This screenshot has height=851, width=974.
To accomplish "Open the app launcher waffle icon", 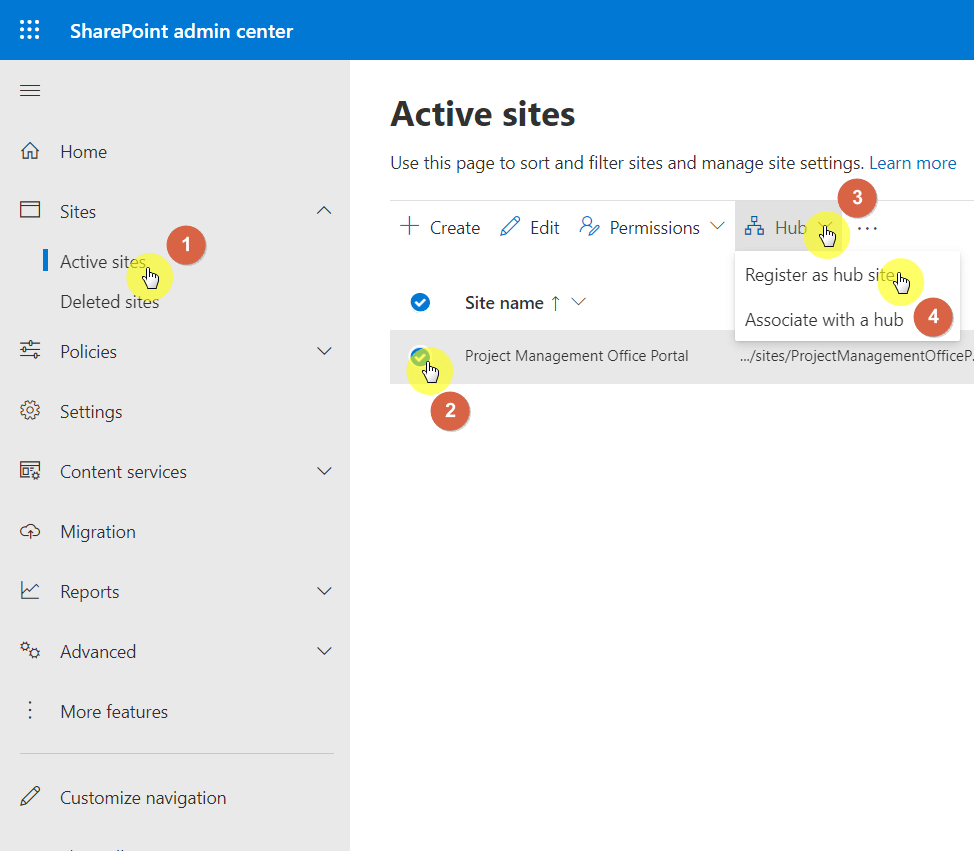I will pyautogui.click(x=29, y=30).
